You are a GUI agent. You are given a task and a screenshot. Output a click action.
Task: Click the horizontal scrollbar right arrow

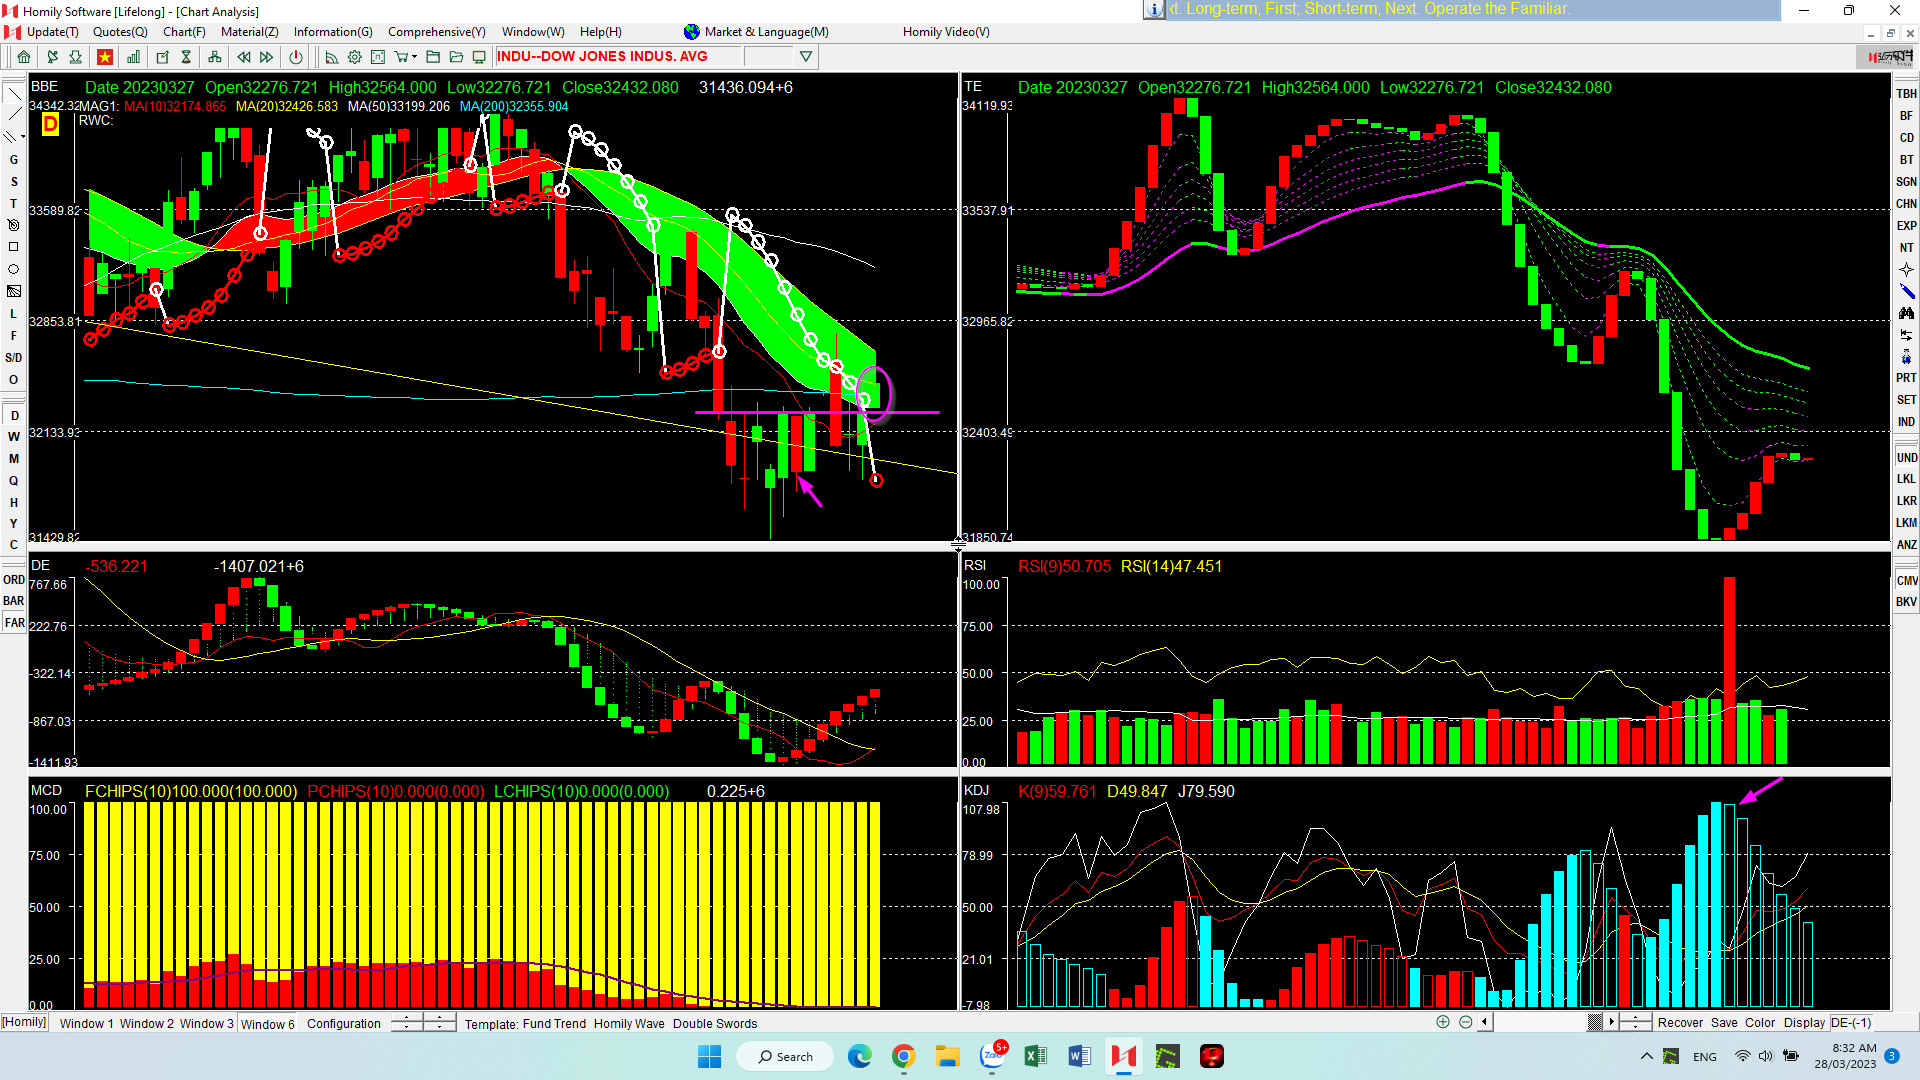[x=1611, y=1022]
